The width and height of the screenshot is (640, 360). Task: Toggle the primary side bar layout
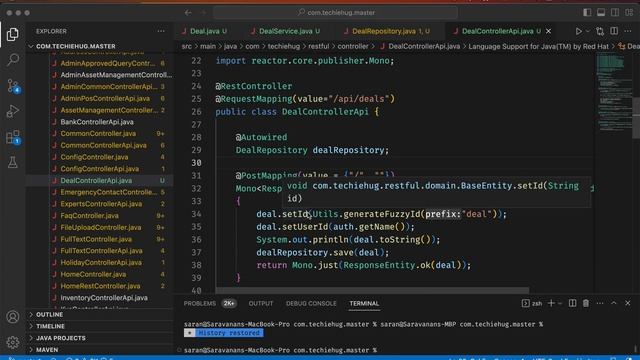tap(587, 13)
